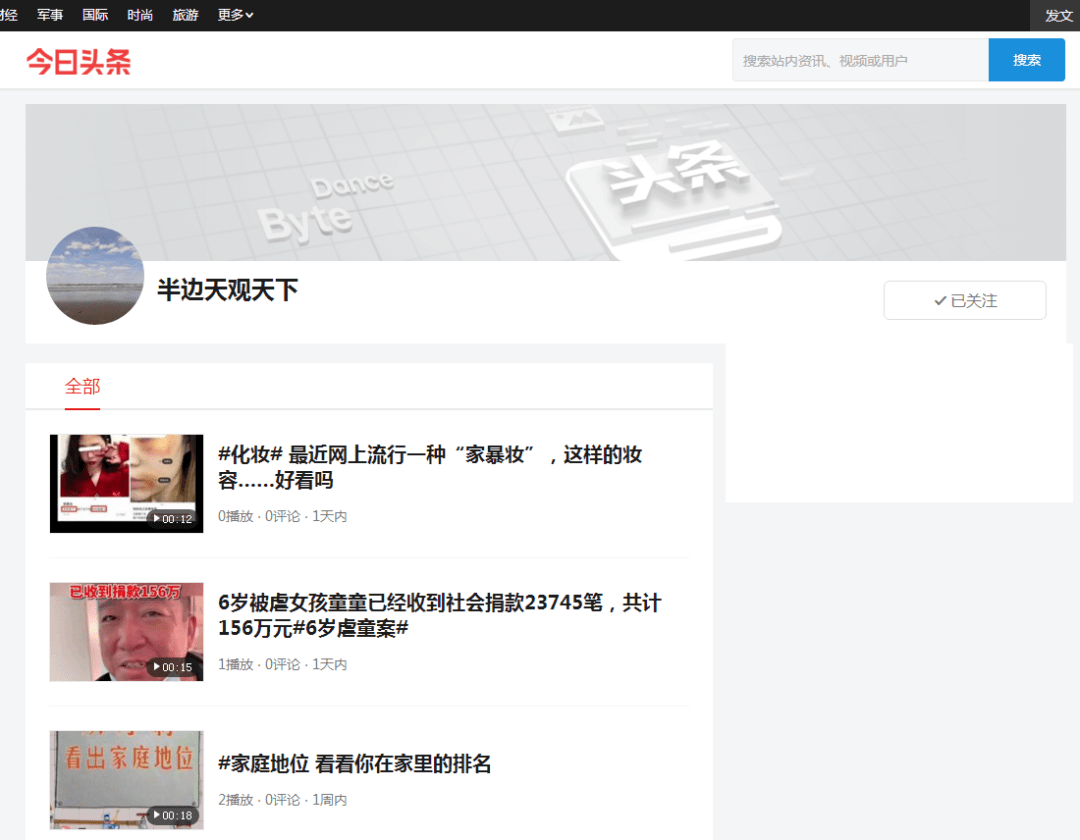Toggle the 已关注 follow button
The image size is (1080, 840).
pyautogui.click(x=964, y=301)
